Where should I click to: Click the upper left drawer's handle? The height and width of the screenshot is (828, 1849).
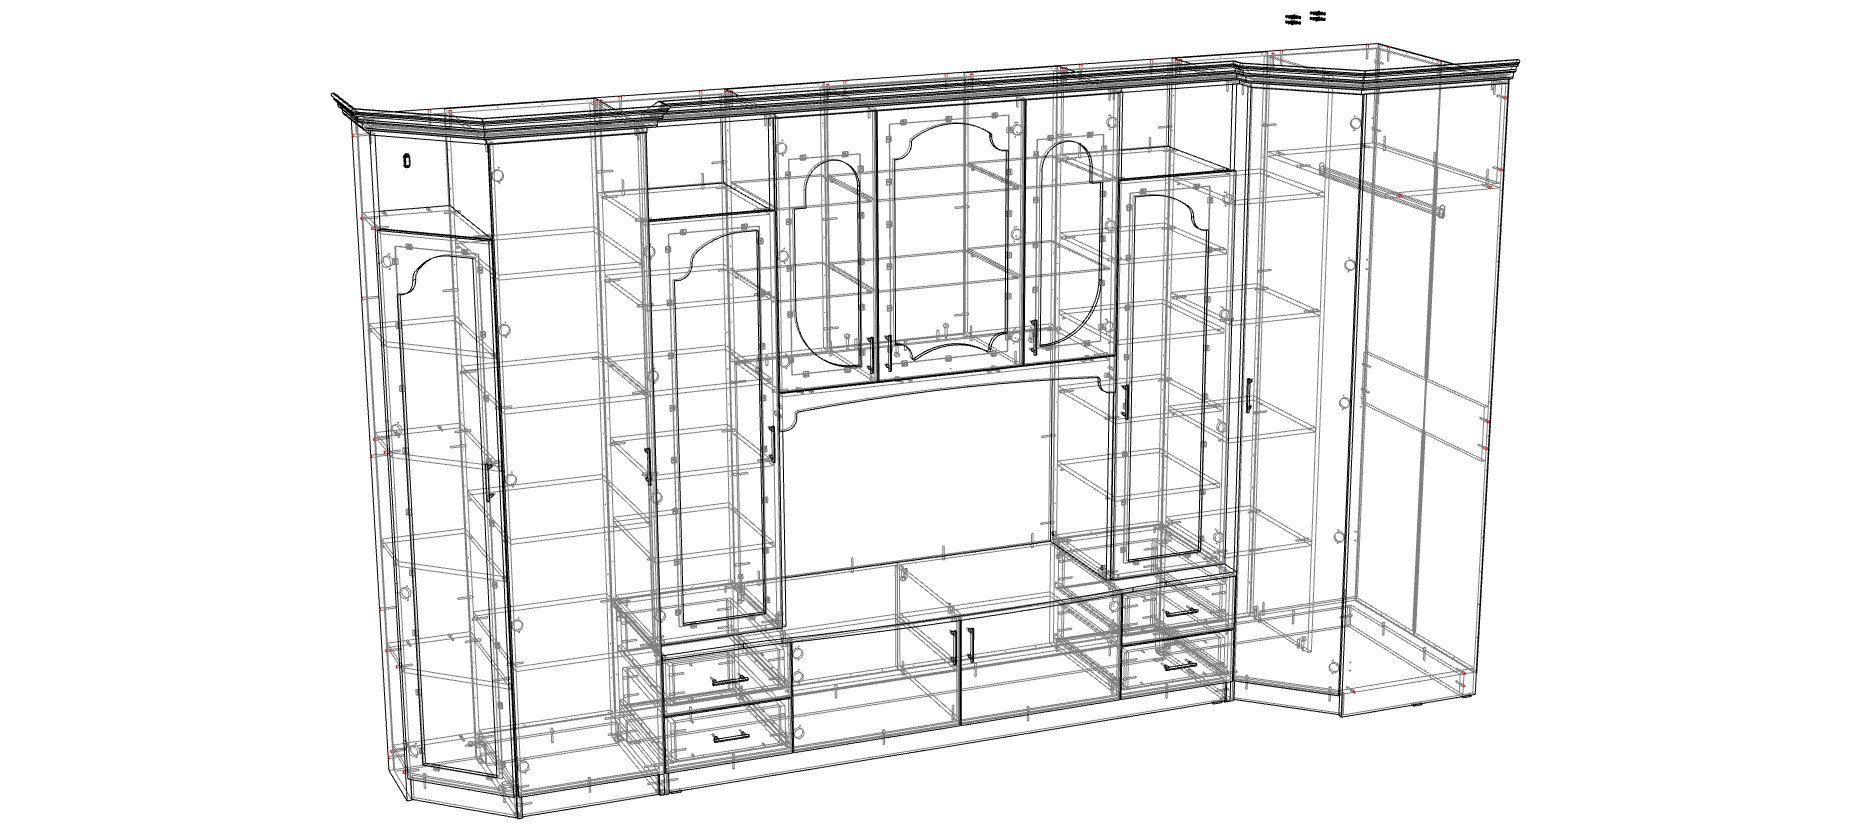pyautogui.click(x=728, y=680)
